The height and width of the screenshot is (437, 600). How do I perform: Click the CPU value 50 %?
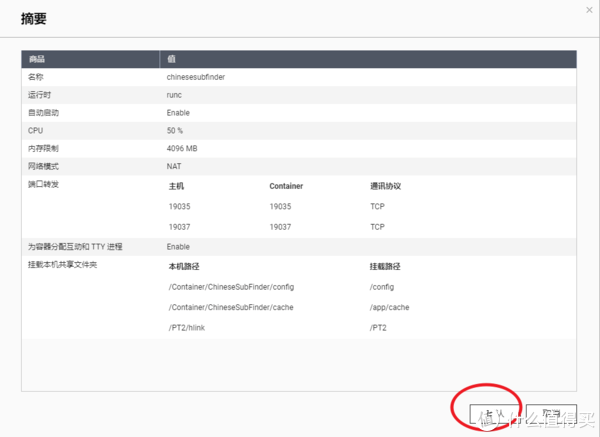[x=174, y=130]
